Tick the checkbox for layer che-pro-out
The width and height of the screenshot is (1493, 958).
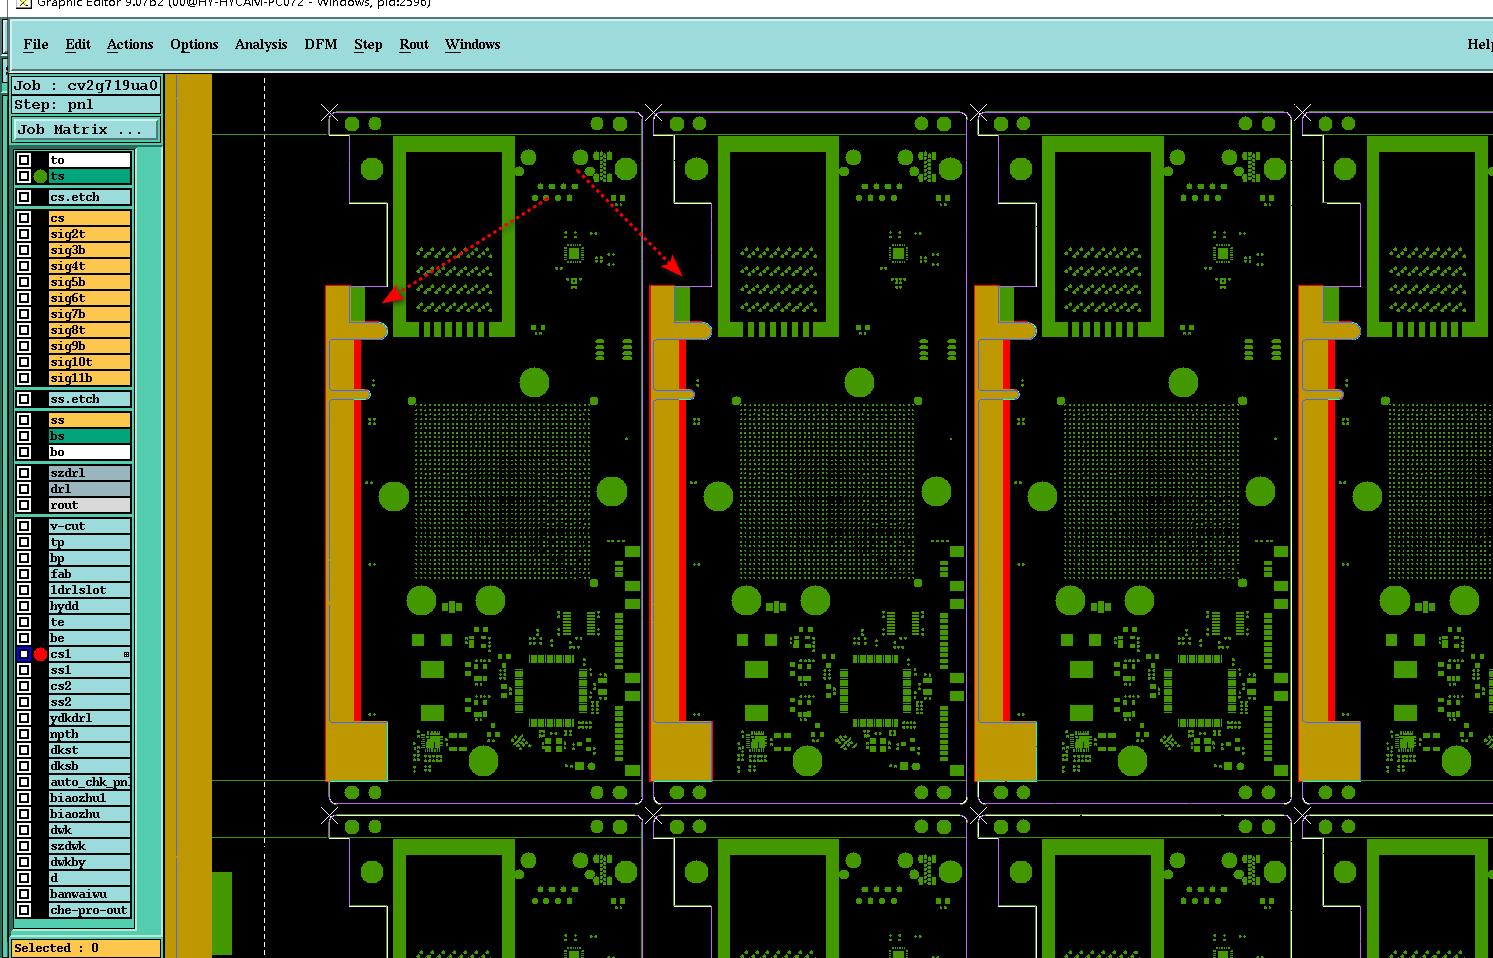tap(24, 910)
